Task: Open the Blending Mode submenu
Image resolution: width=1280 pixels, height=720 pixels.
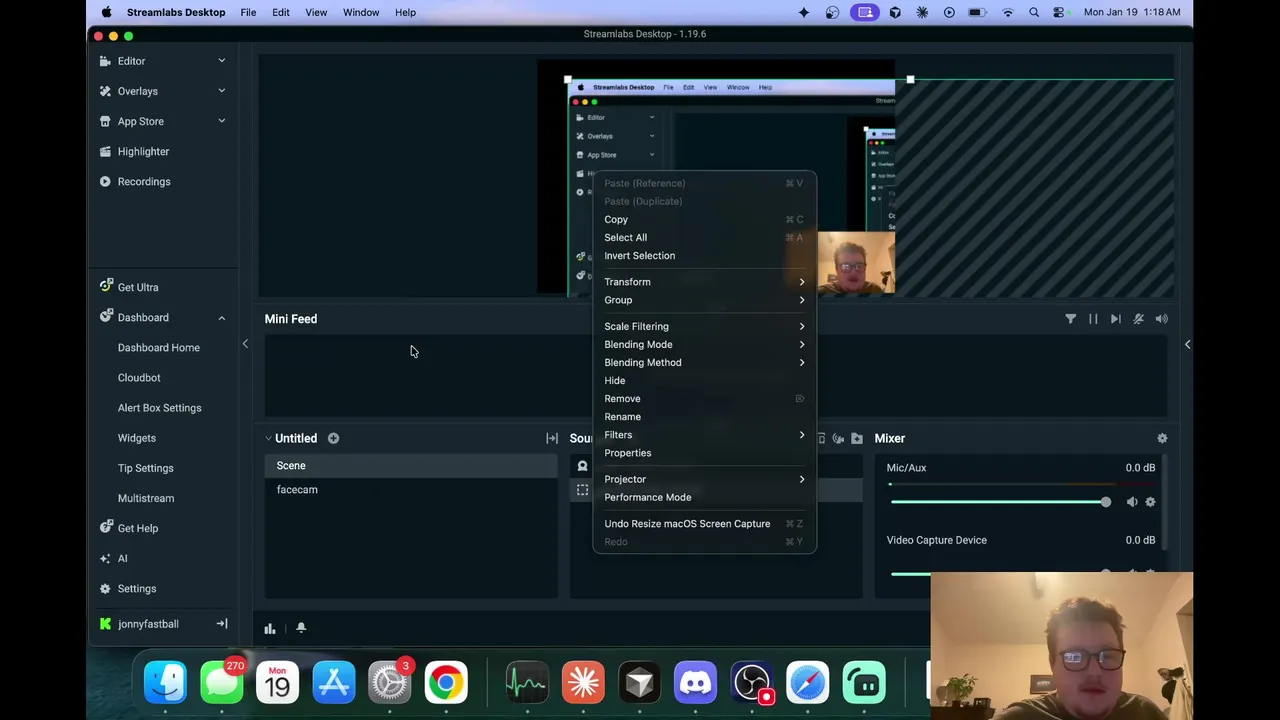Action: pos(704,344)
